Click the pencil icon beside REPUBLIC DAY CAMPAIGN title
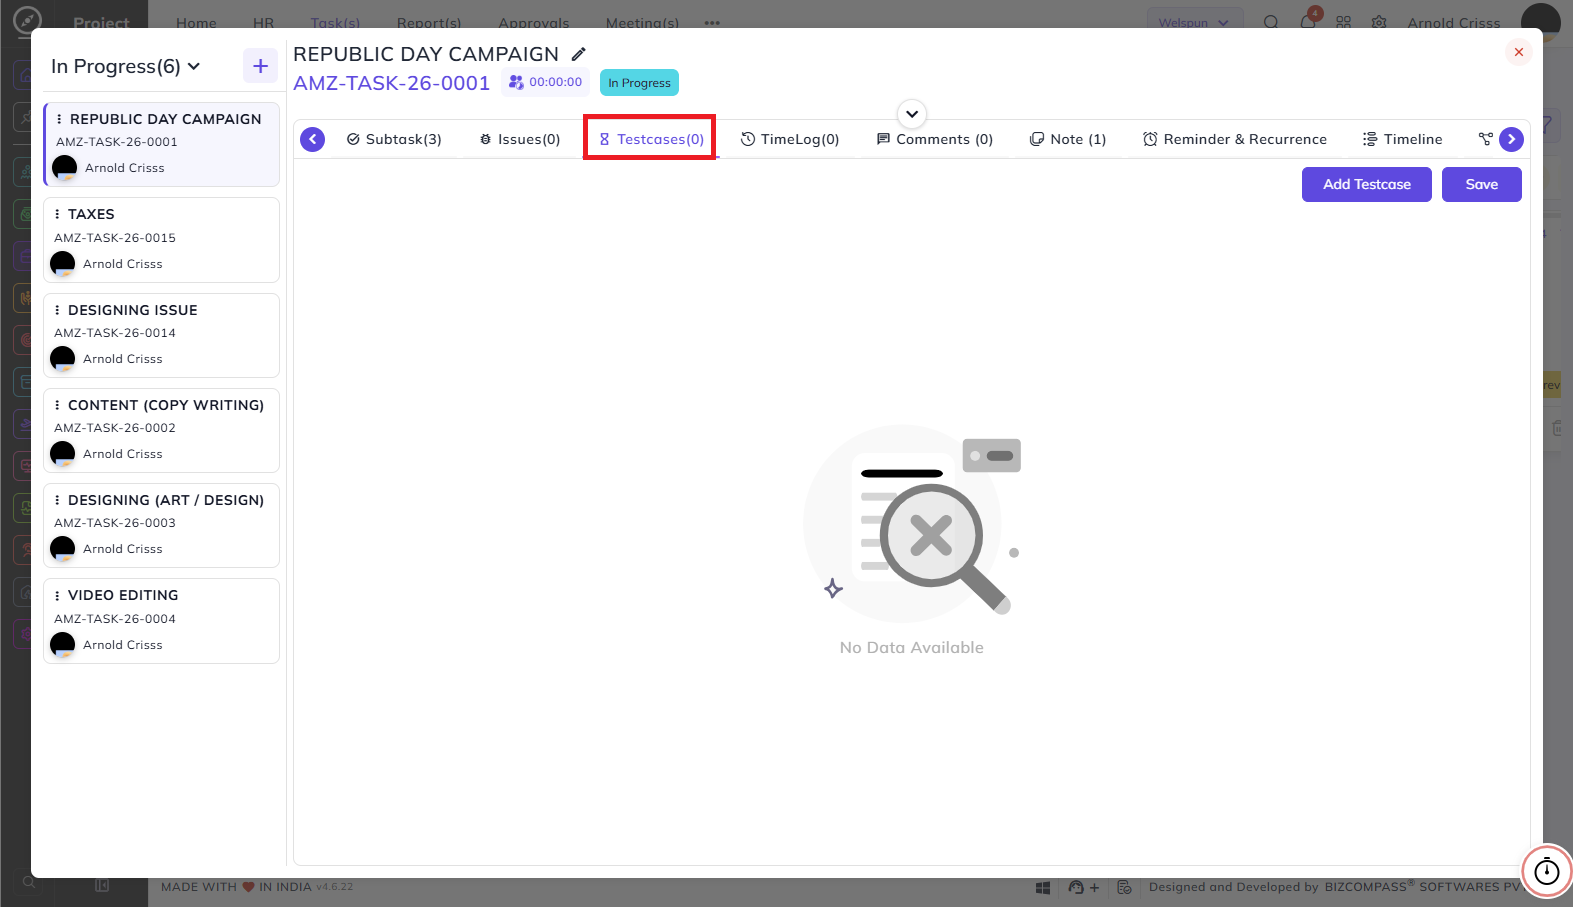The width and height of the screenshot is (1573, 907). [x=578, y=54]
